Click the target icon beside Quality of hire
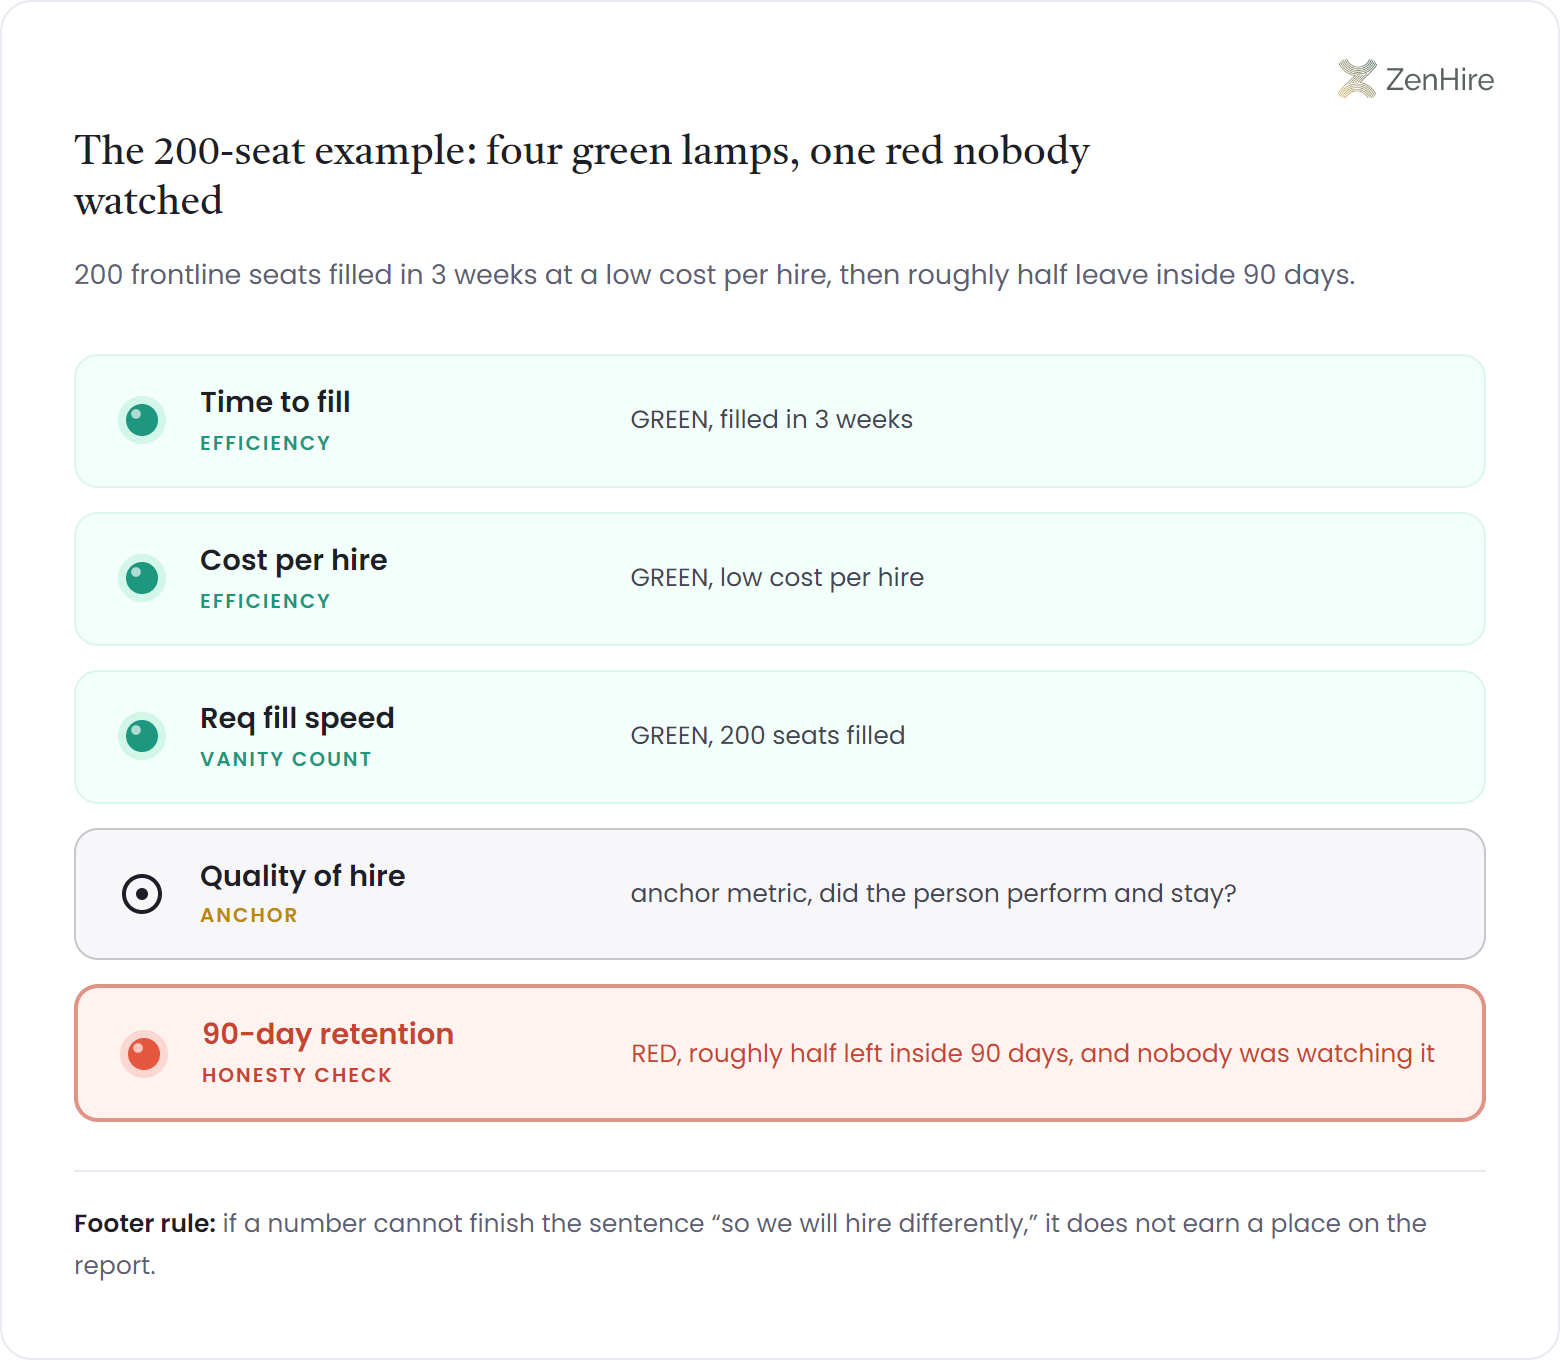 pyautogui.click(x=142, y=894)
